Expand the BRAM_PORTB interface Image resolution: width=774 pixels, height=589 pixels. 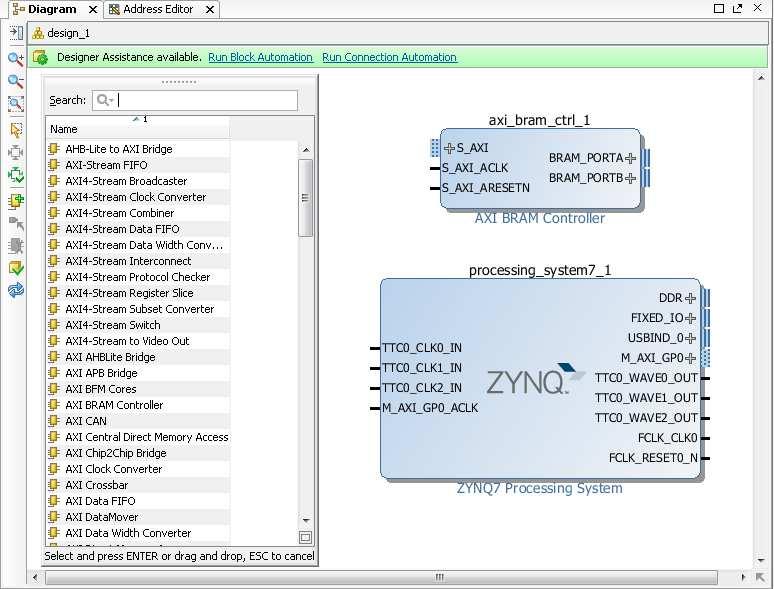630,178
